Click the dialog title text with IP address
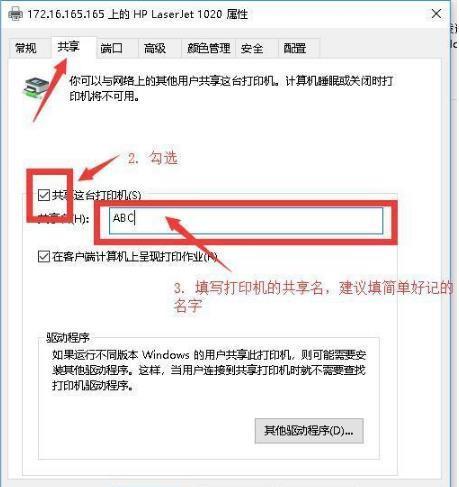The image size is (459, 487). click(138, 14)
